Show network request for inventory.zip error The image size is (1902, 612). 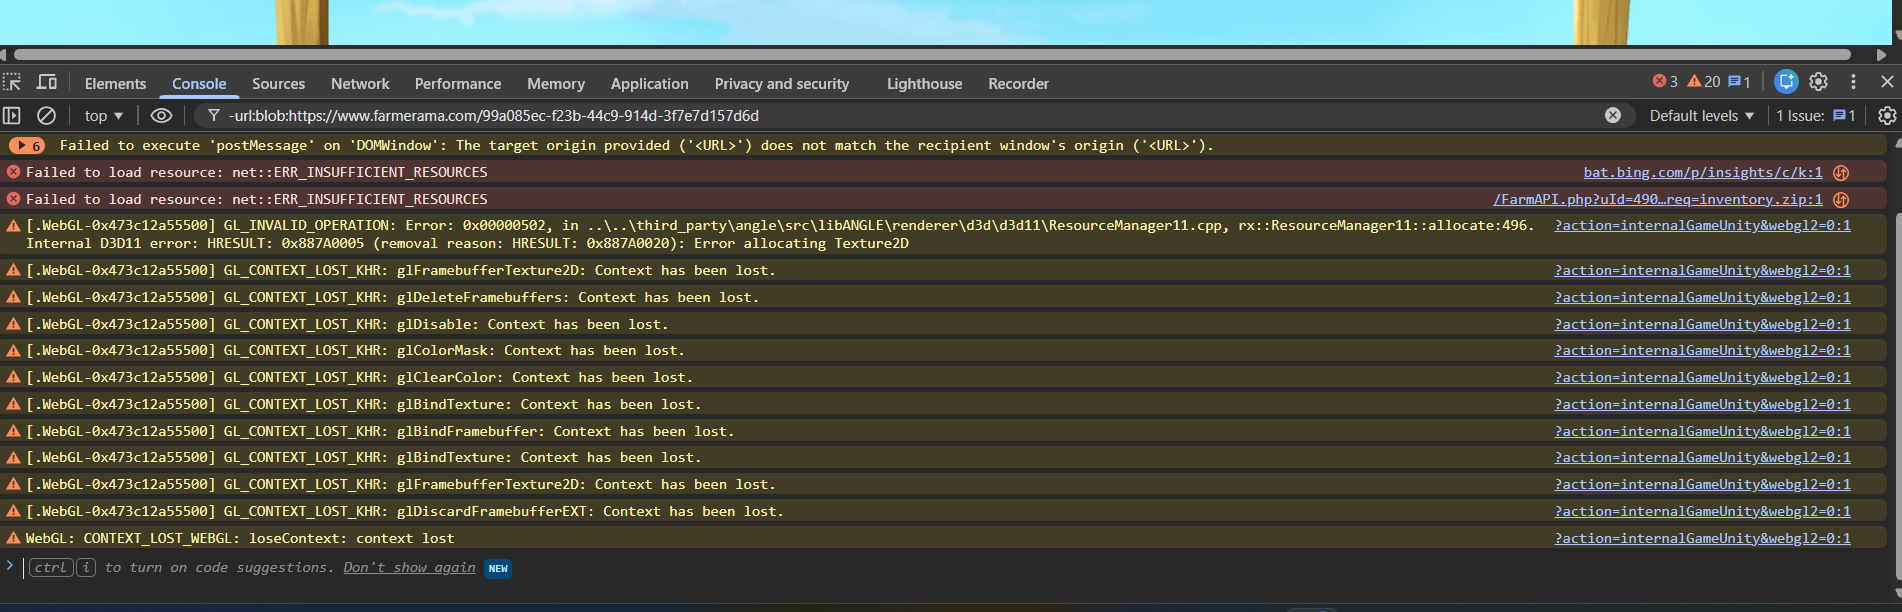(1840, 200)
